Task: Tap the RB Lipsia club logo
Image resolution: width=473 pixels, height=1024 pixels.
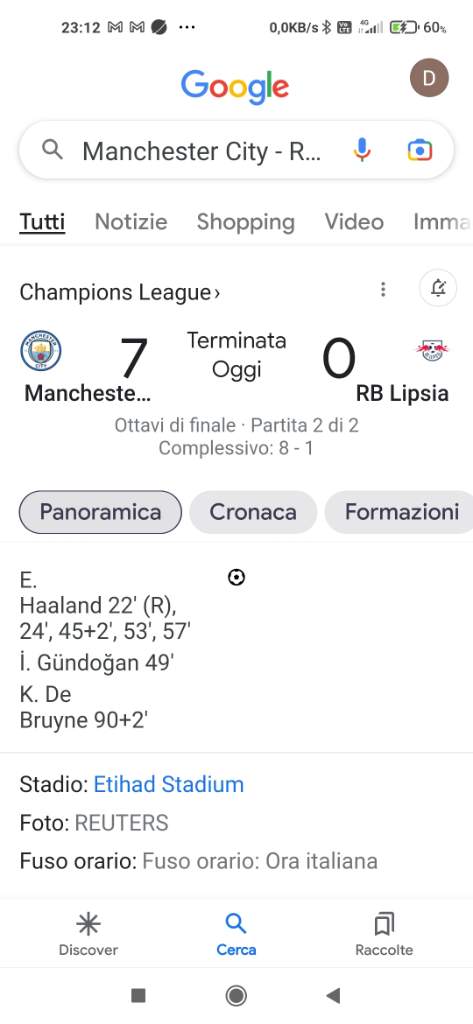Action: [x=432, y=351]
